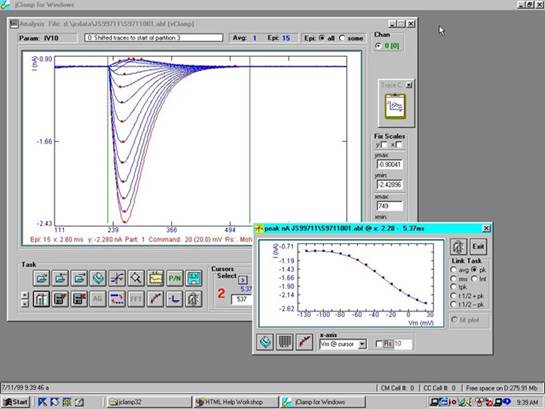Viewport: 545px width, 409px height.
Task: Click the ymin value field
Action: tap(390, 185)
